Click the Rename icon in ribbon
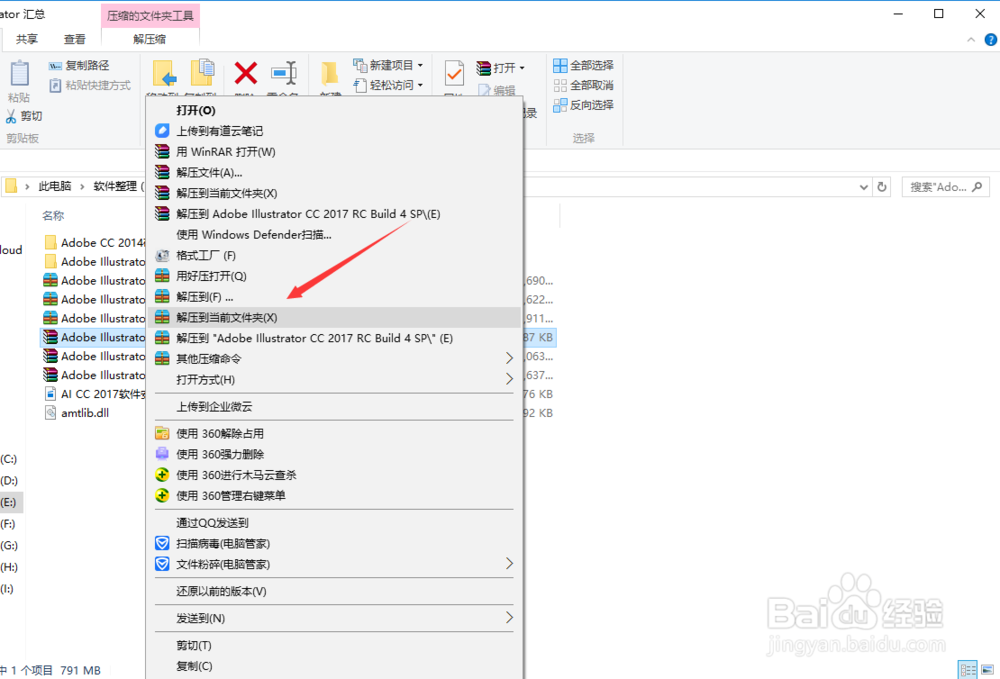Viewport: 1000px width, 679px height. tap(283, 73)
